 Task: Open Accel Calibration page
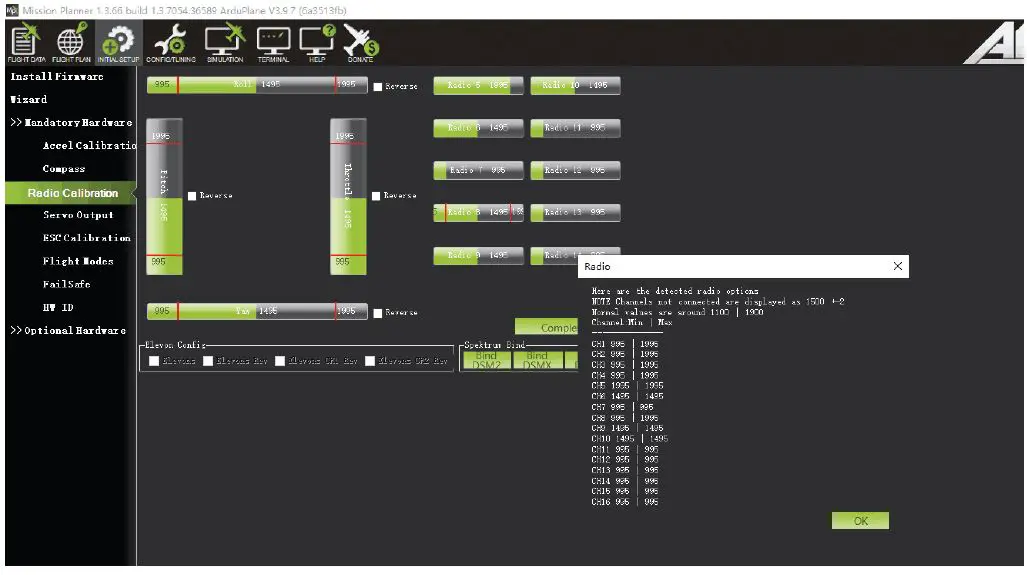click(89, 146)
